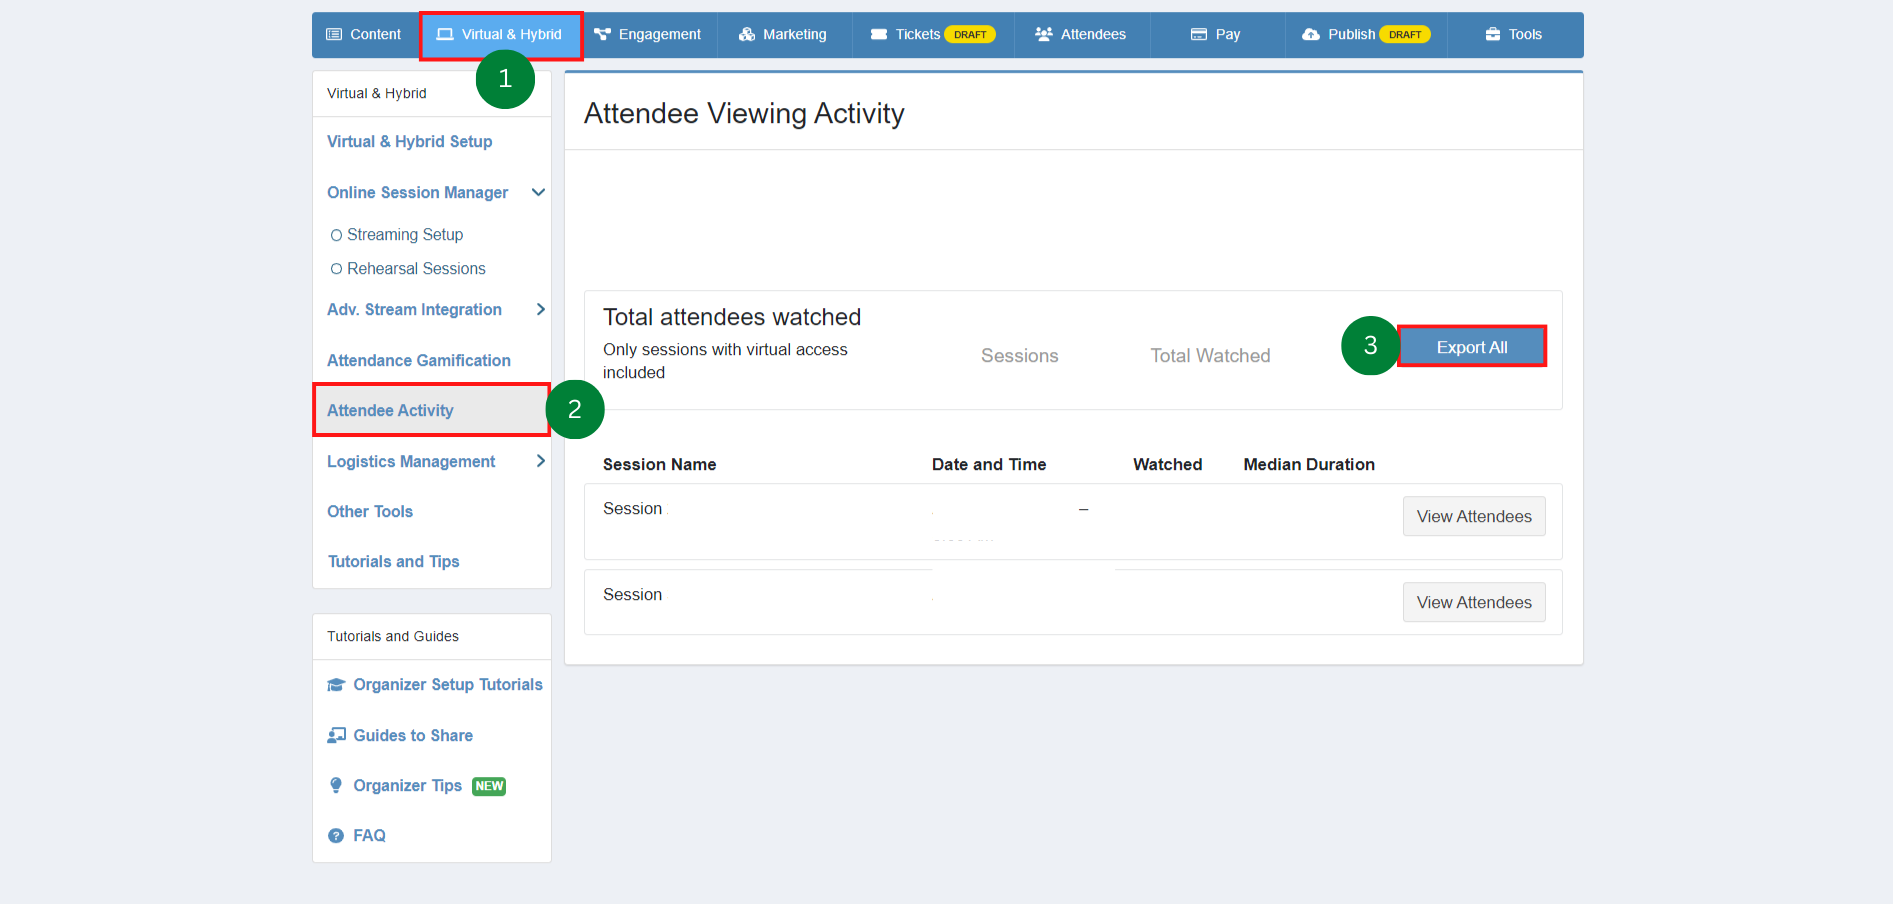Open the FAQ question mark icon
The width and height of the screenshot is (1893, 904).
pos(336,836)
